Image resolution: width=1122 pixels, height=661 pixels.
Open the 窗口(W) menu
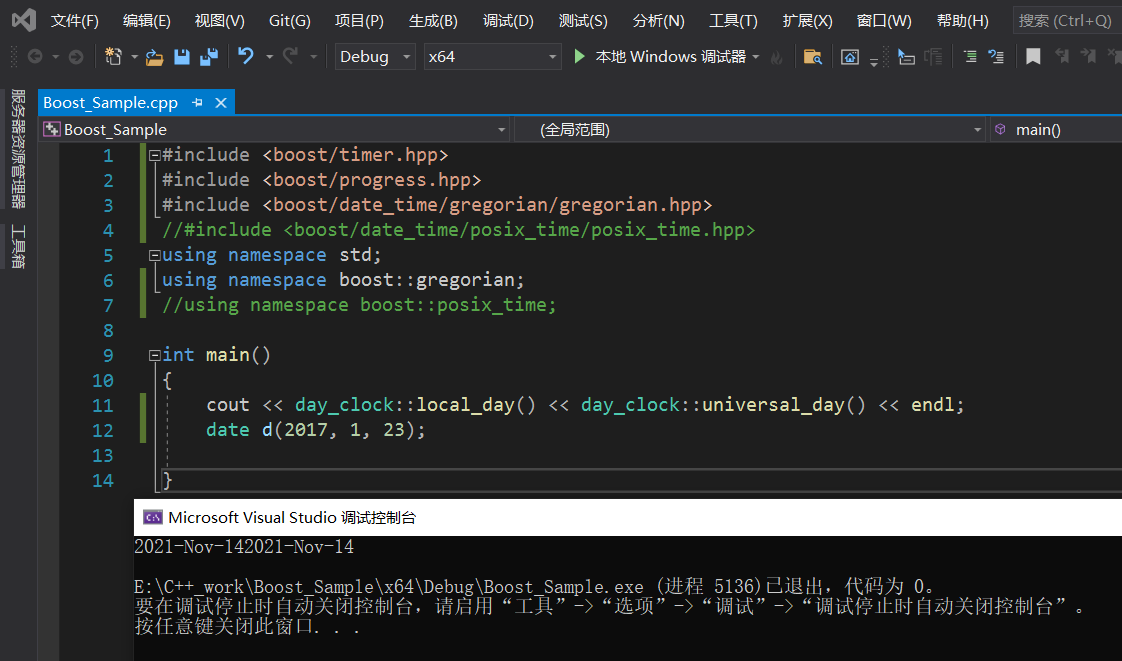[884, 21]
